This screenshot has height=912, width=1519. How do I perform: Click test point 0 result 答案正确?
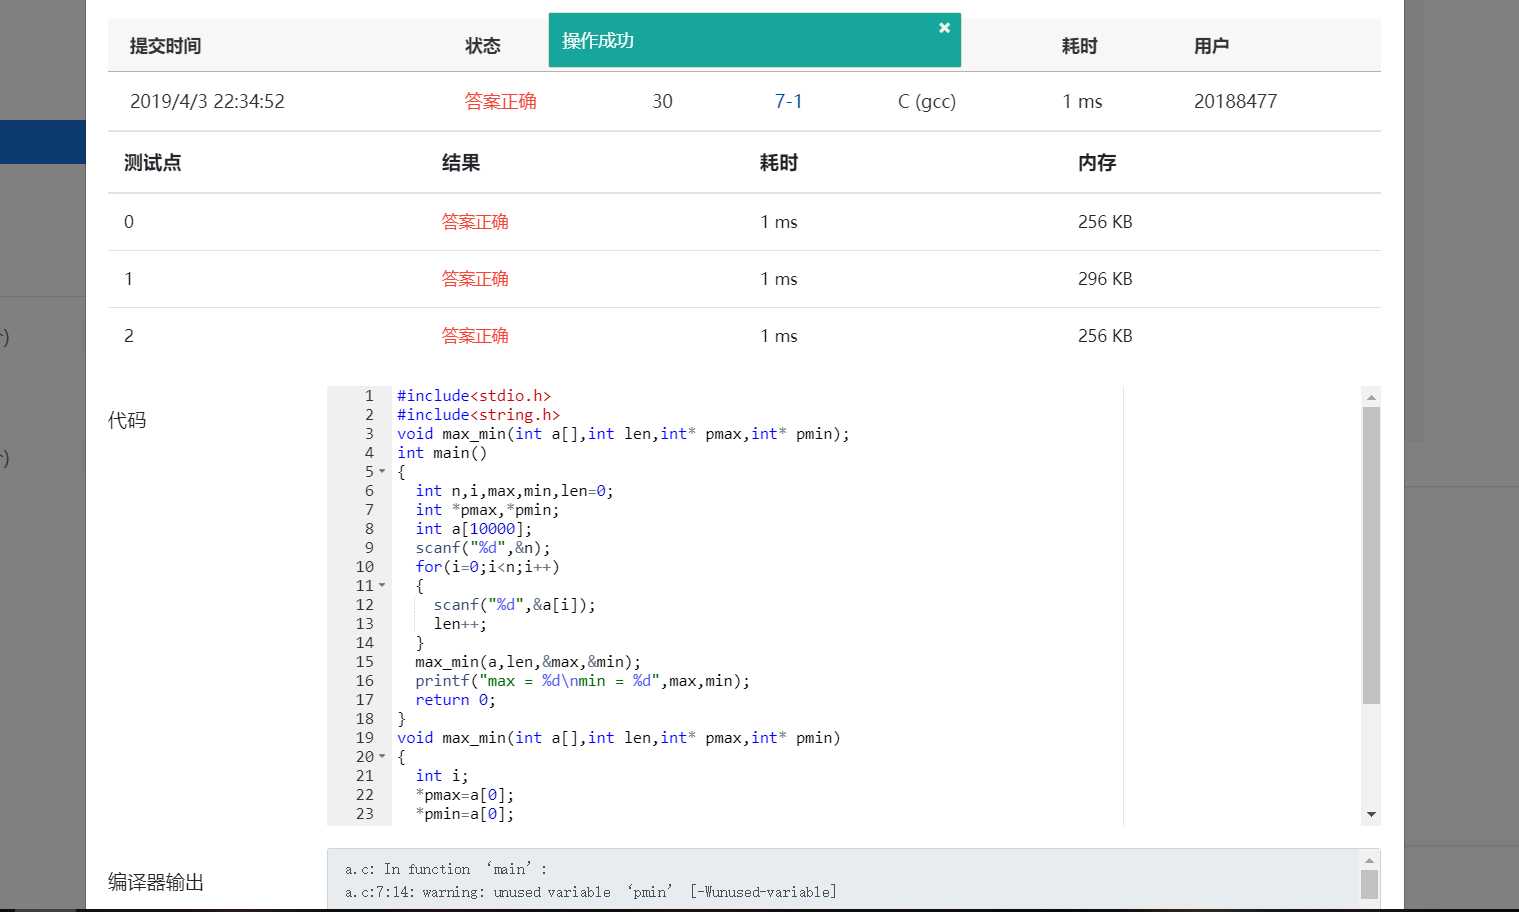point(475,222)
